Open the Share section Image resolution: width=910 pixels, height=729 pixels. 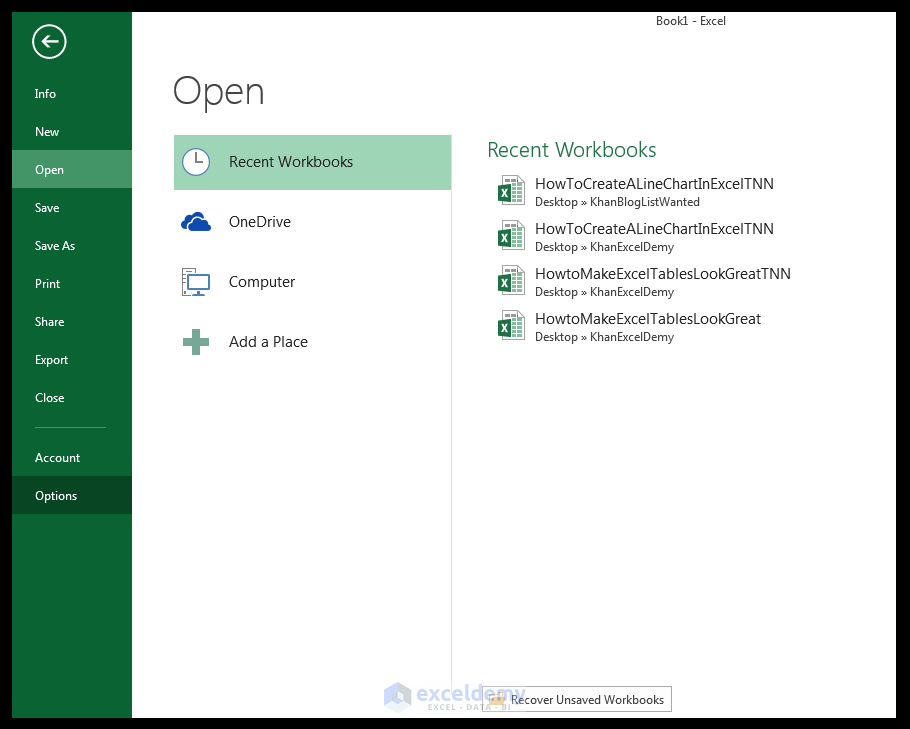click(72, 322)
